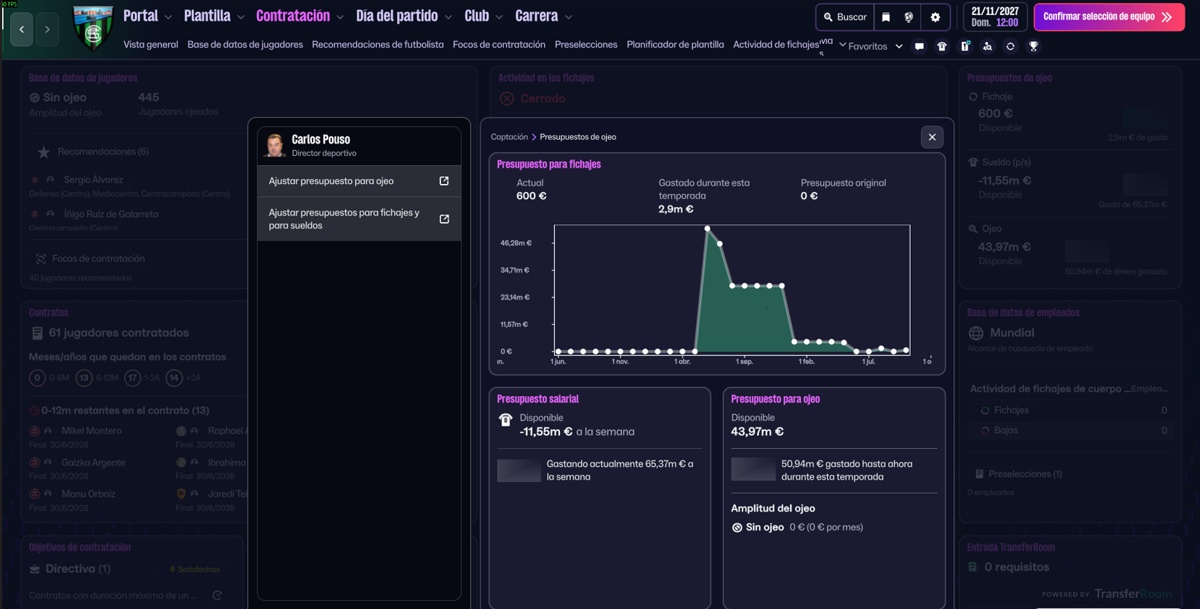Click Ajustar presupuestos para fichajes y para sueldos
Screen dimensions: 1200x609
[359, 219]
